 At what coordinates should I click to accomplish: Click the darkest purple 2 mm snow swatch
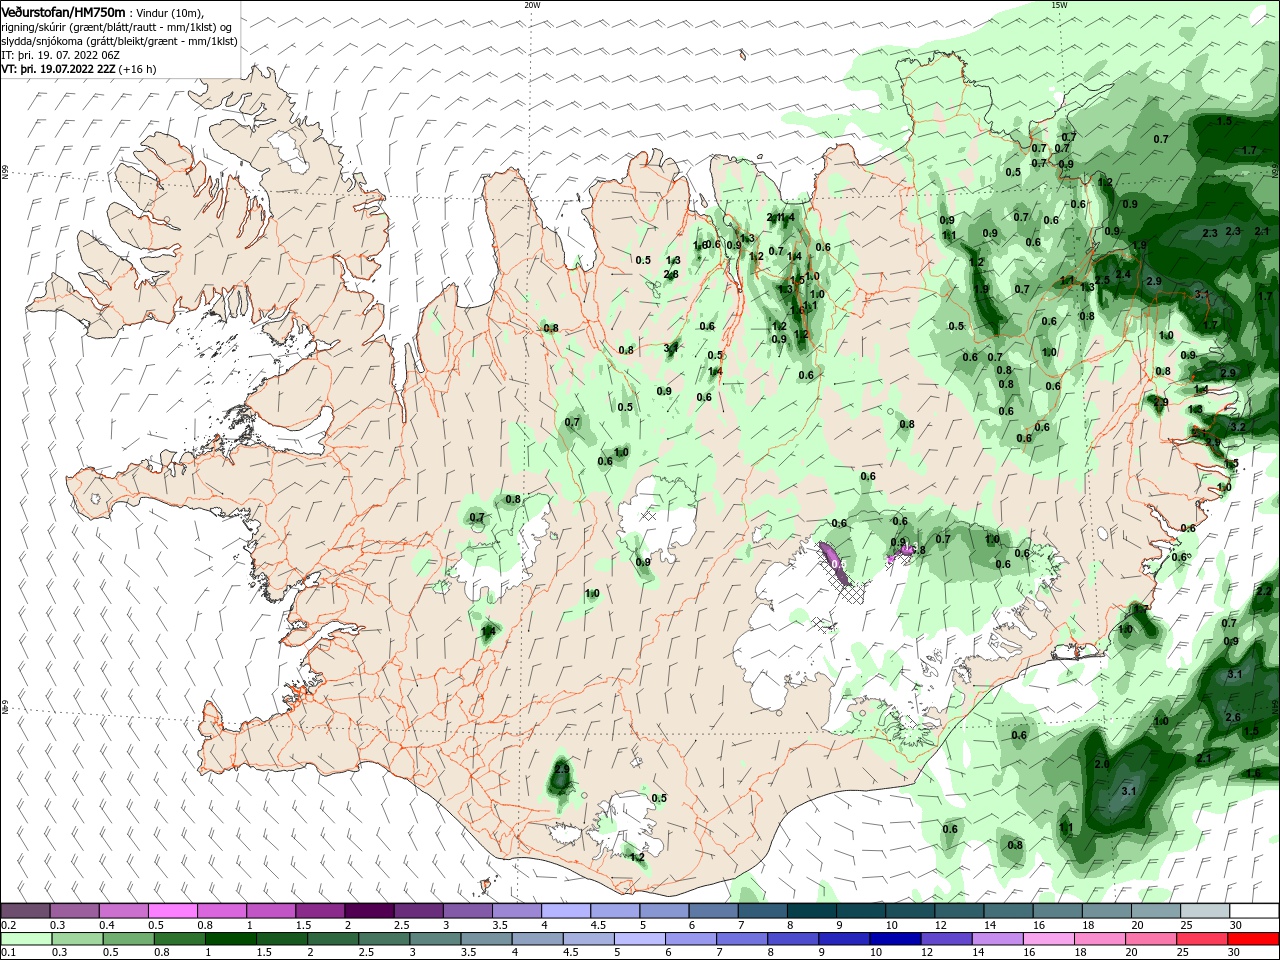click(370, 910)
